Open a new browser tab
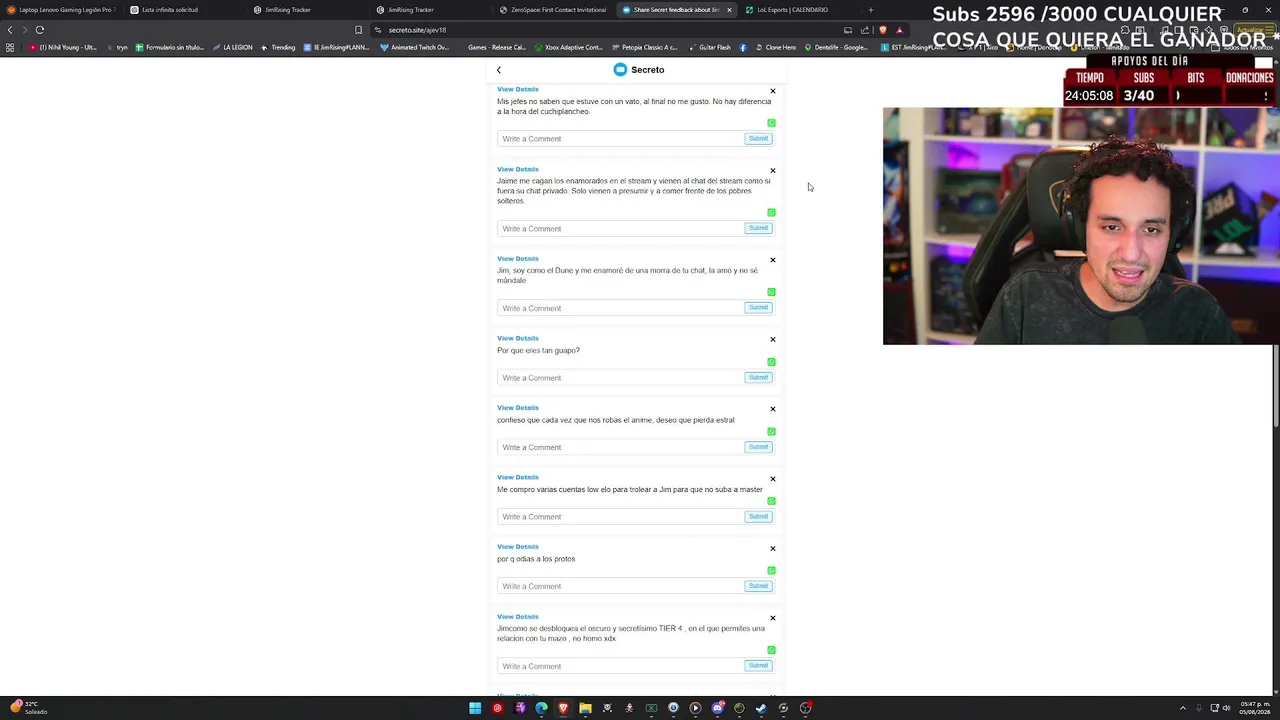The image size is (1280, 720). [x=870, y=10]
